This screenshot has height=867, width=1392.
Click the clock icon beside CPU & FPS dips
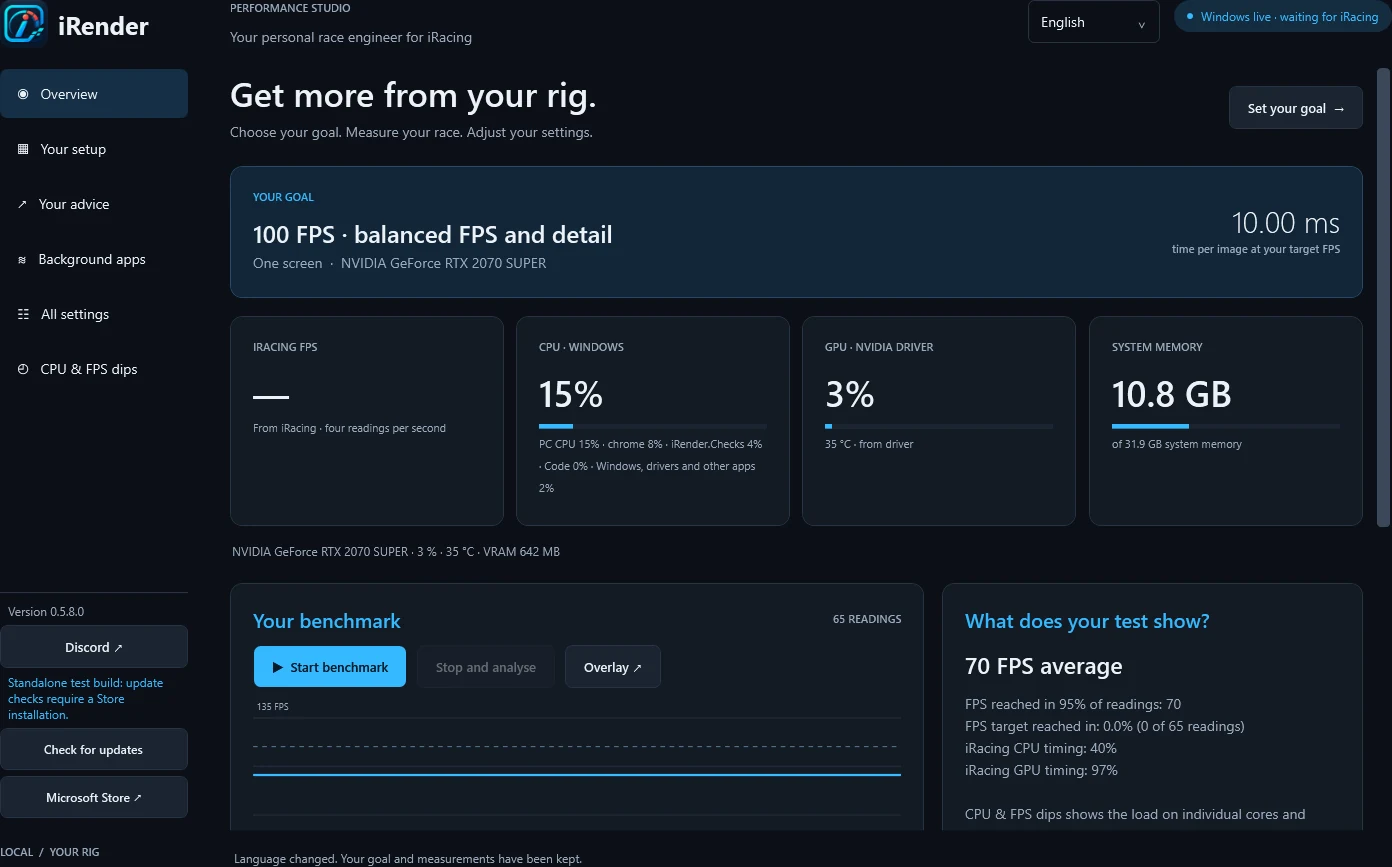[x=23, y=369]
